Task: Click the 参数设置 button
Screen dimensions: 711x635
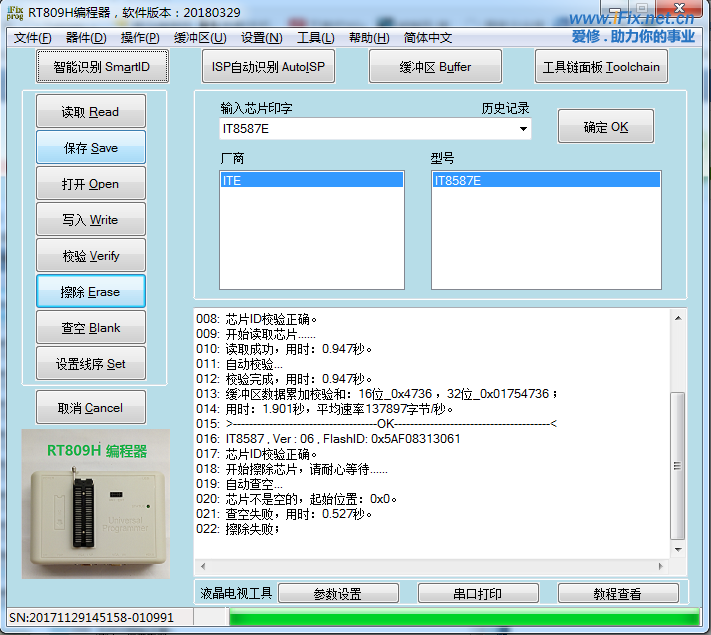Action: [x=338, y=593]
